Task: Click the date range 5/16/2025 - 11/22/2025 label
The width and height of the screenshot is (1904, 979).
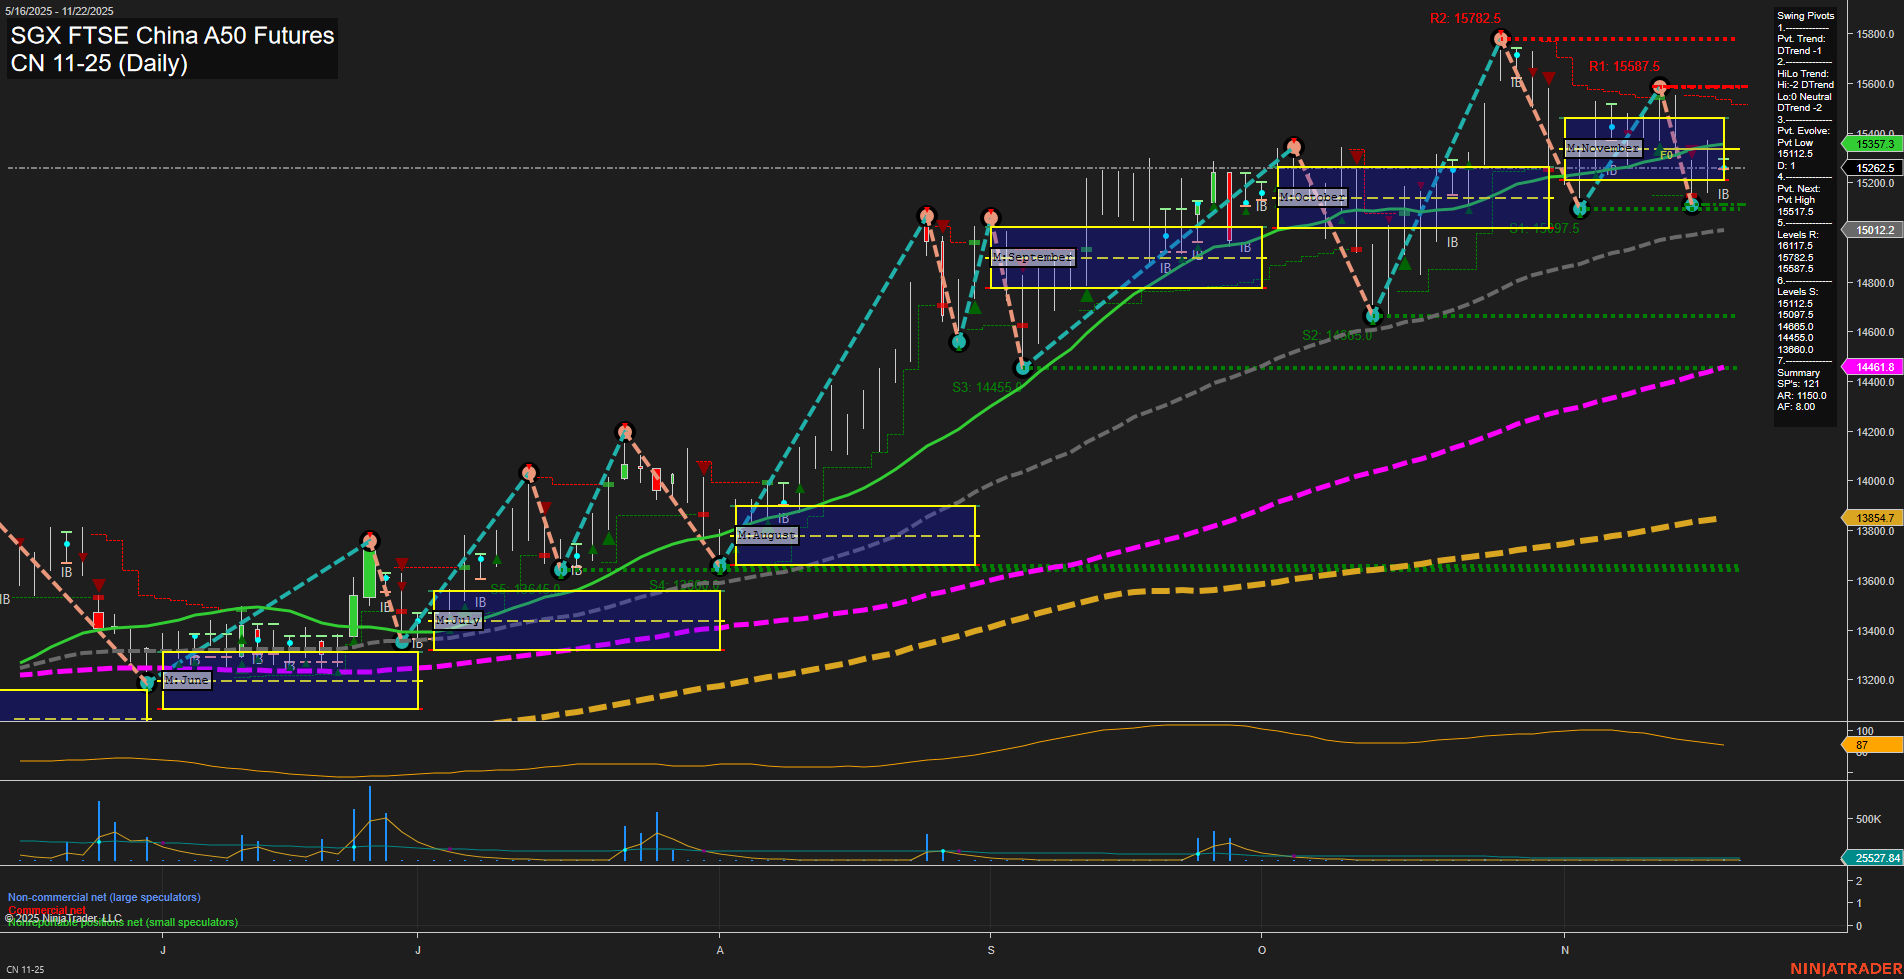Action: click(58, 10)
